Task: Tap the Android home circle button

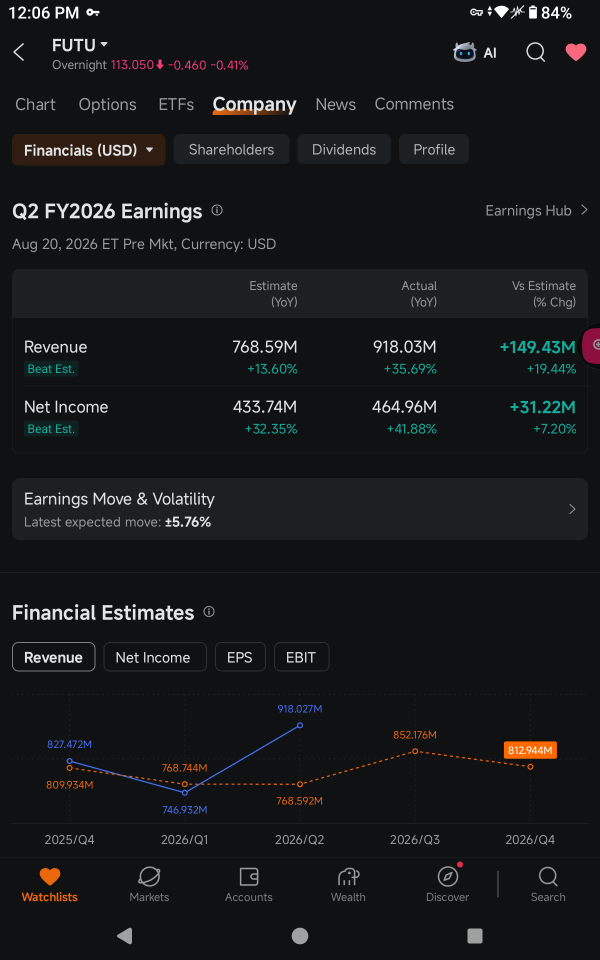Action: pos(300,936)
